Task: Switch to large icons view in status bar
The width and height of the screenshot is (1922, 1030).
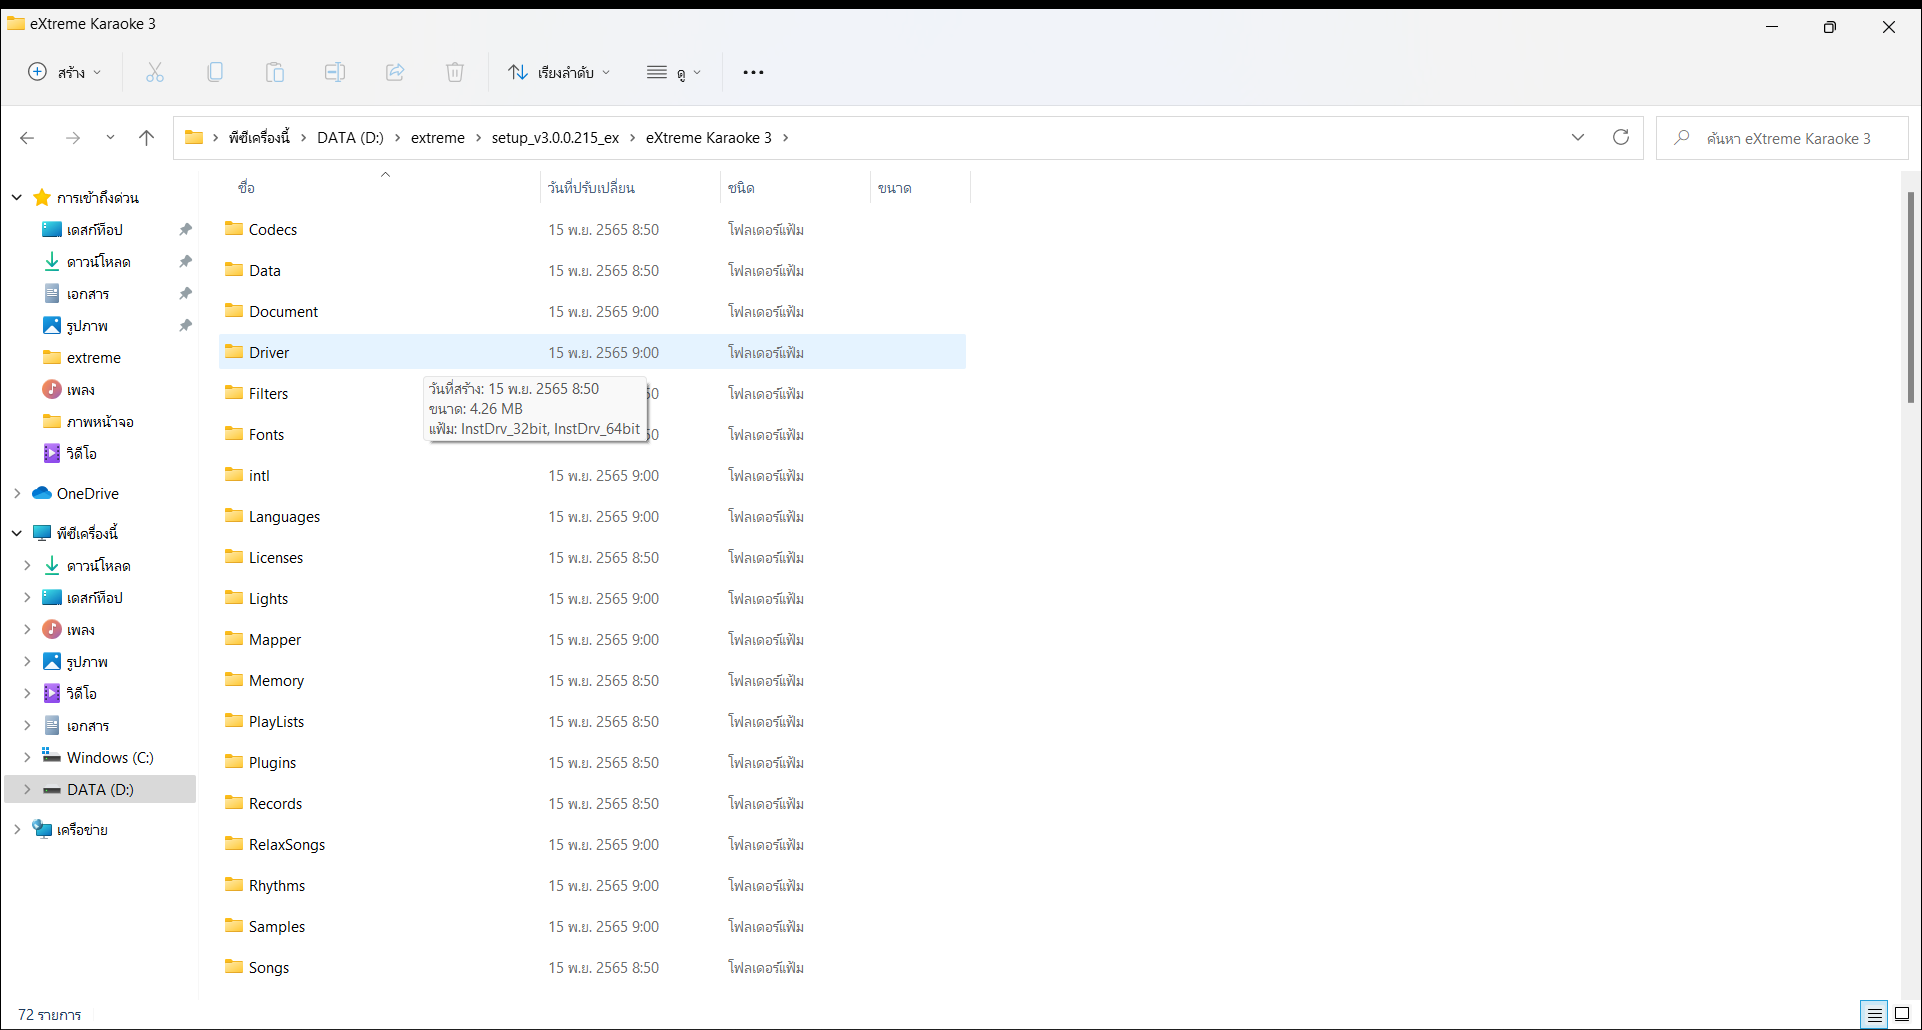Action: click(x=1903, y=1015)
